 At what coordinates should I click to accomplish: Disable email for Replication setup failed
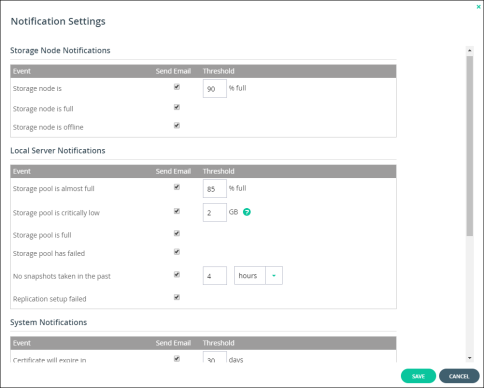click(x=177, y=297)
